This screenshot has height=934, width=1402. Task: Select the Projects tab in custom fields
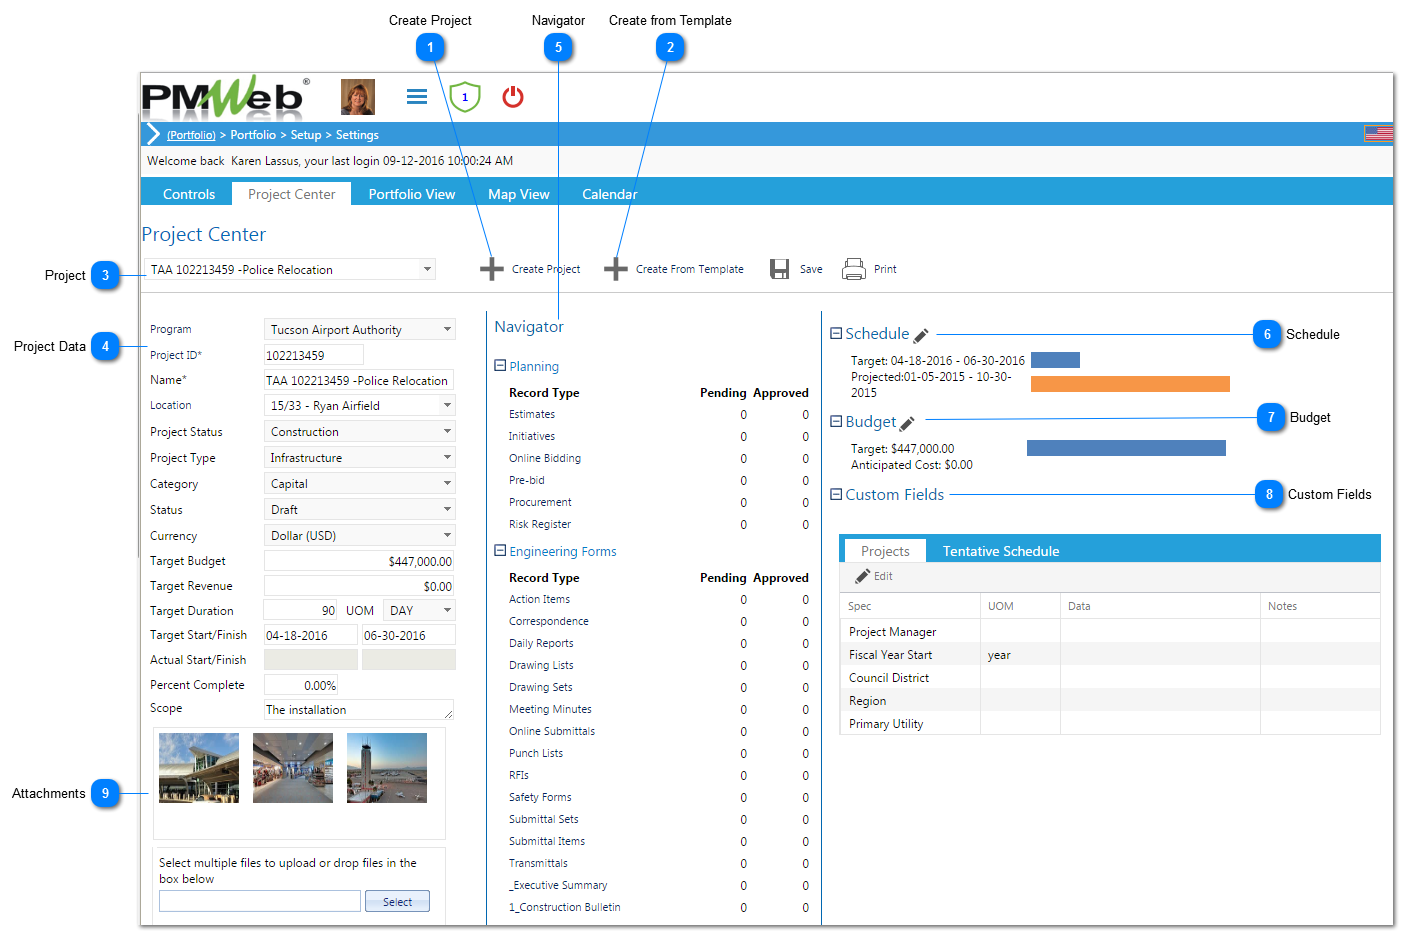[886, 551]
